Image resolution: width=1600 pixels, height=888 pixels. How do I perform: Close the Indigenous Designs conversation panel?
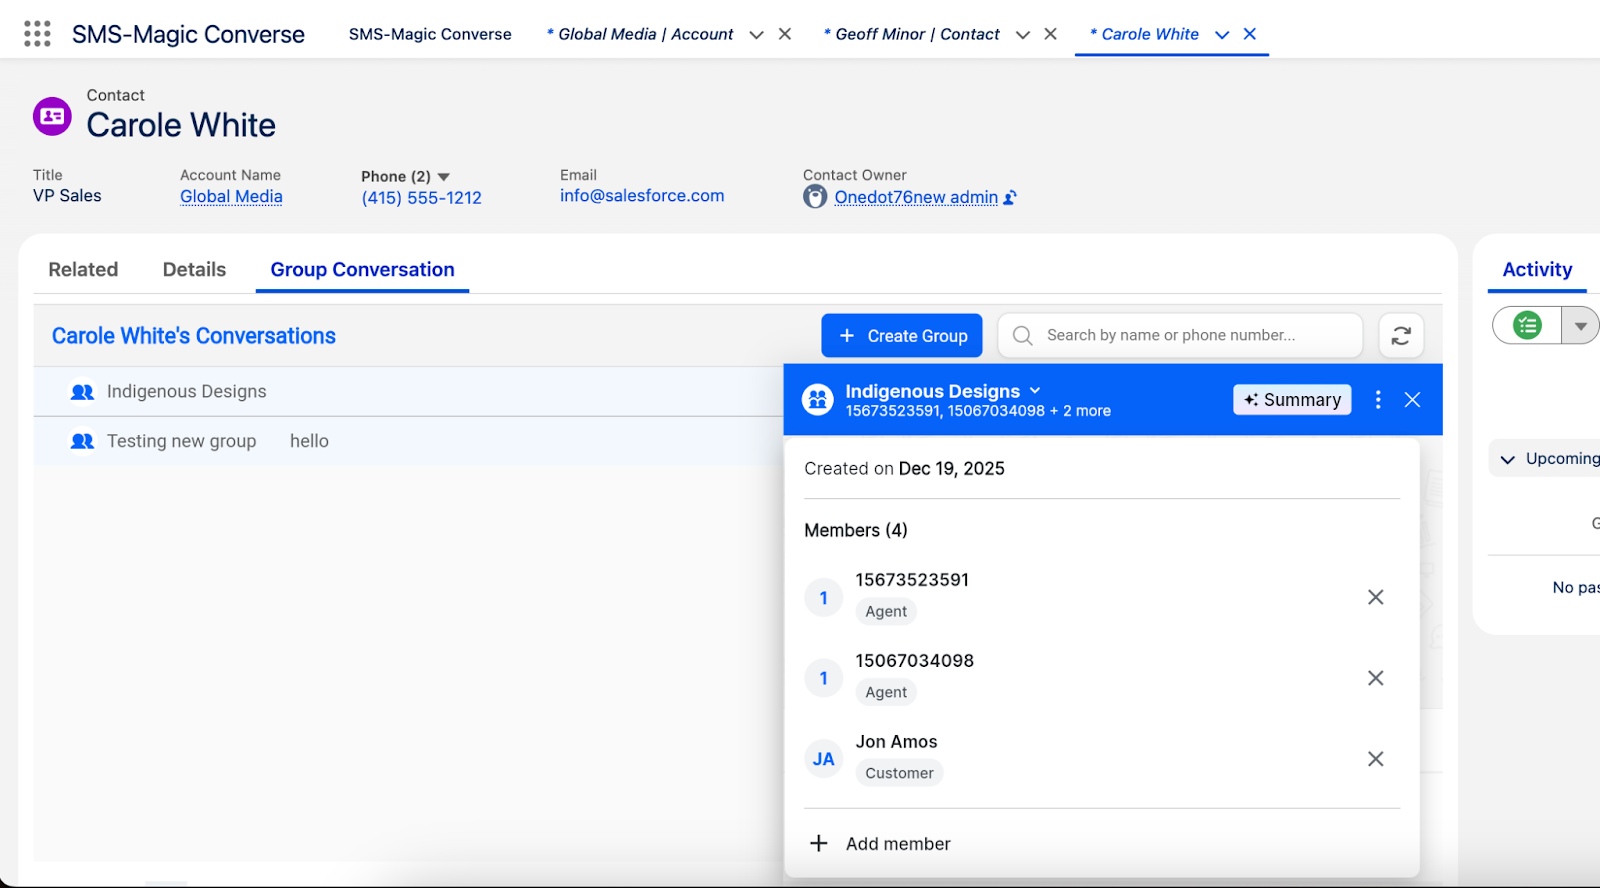[x=1412, y=400]
